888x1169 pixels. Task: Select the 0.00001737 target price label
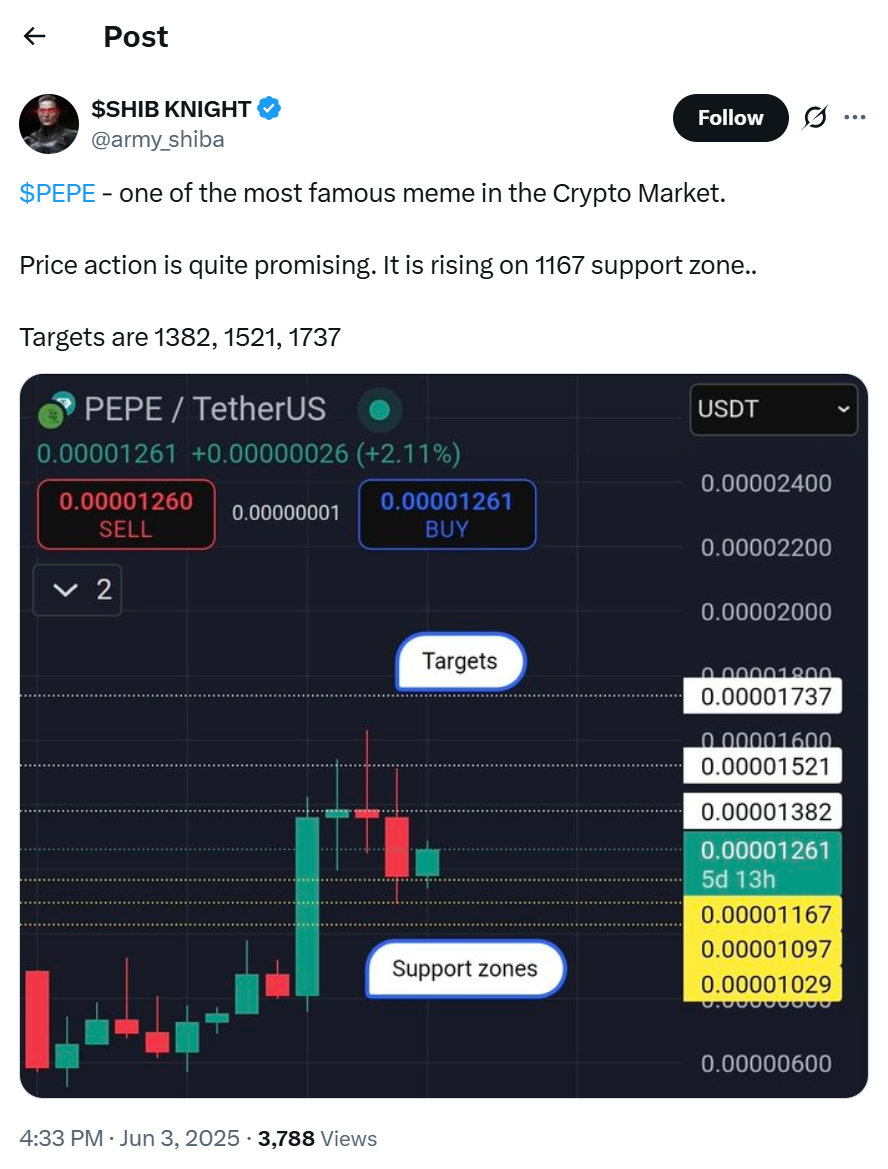[x=763, y=696]
